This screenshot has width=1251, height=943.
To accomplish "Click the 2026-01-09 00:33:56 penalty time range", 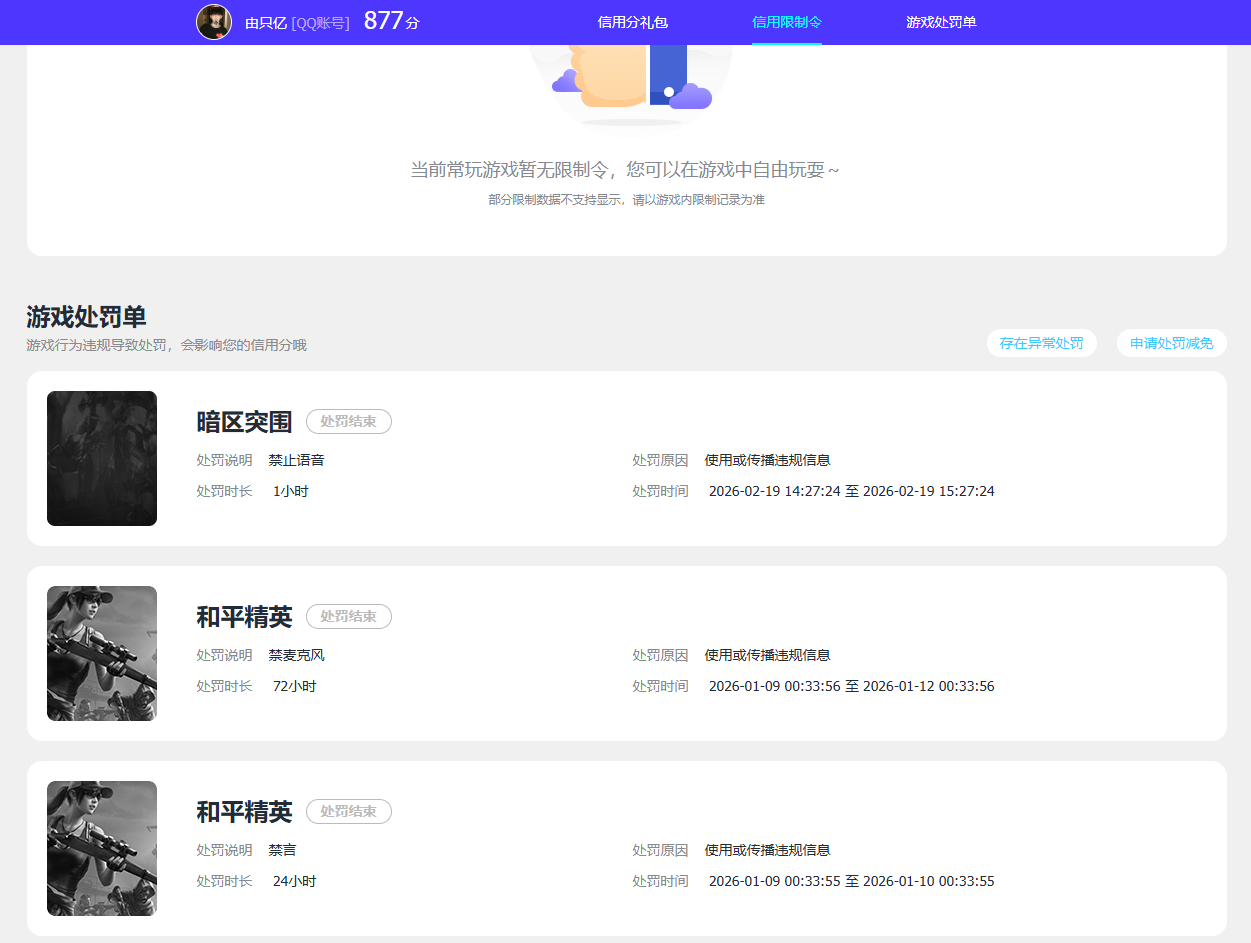I will tap(852, 686).
